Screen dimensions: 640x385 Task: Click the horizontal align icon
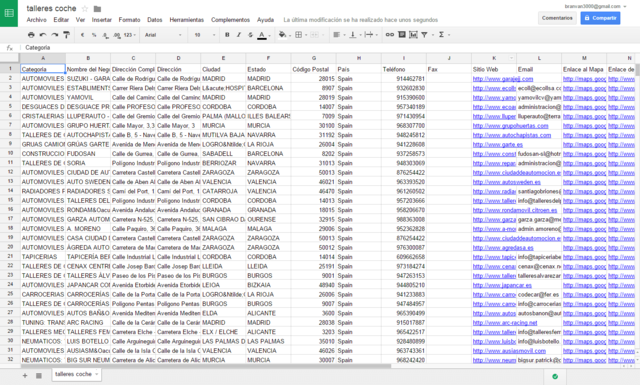point(336,35)
